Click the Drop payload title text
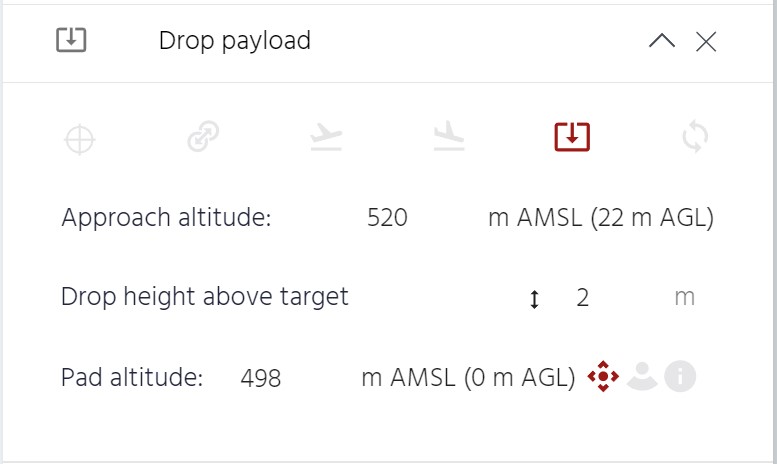Viewport: 777px width, 464px height. click(x=235, y=41)
